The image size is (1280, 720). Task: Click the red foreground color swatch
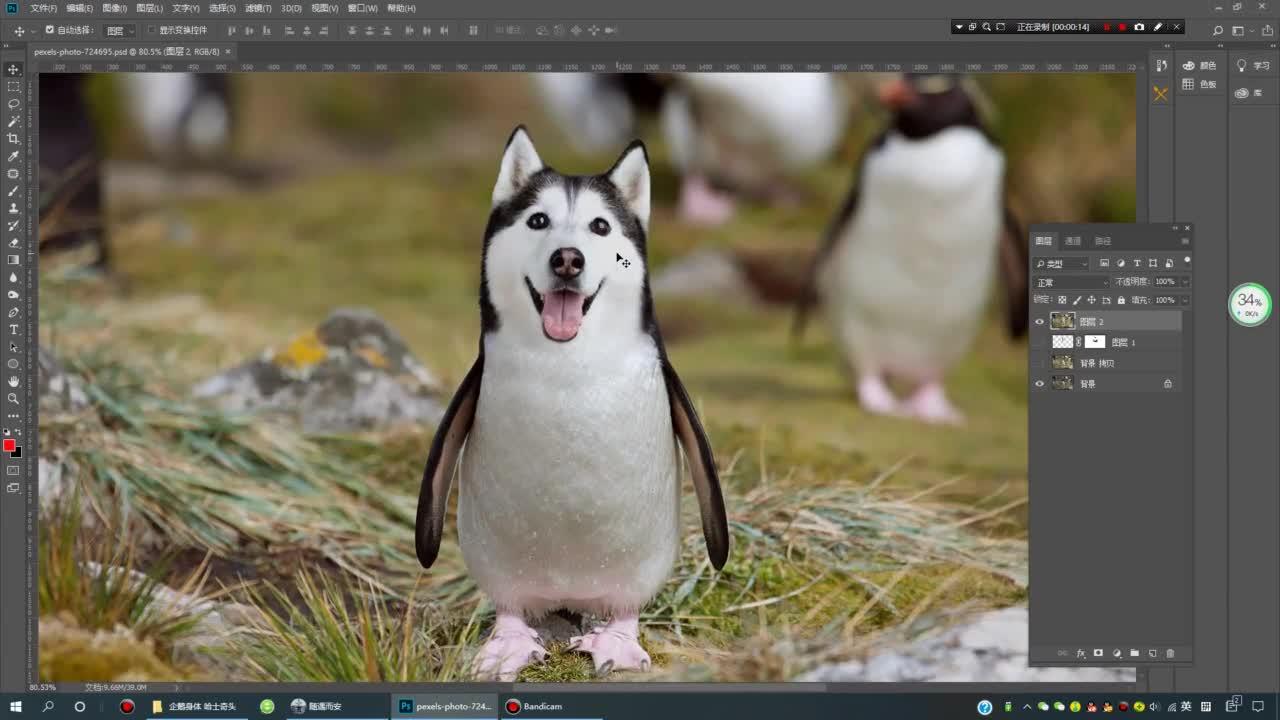point(9,445)
